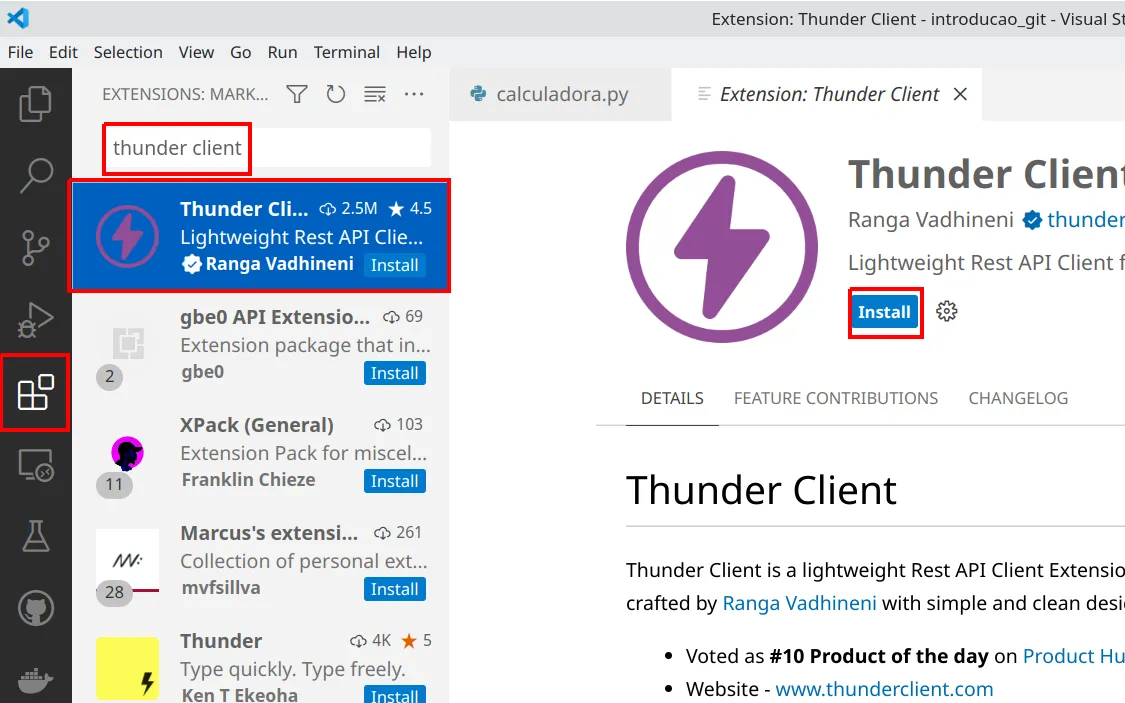Click the XPack avatar icon

click(x=128, y=453)
